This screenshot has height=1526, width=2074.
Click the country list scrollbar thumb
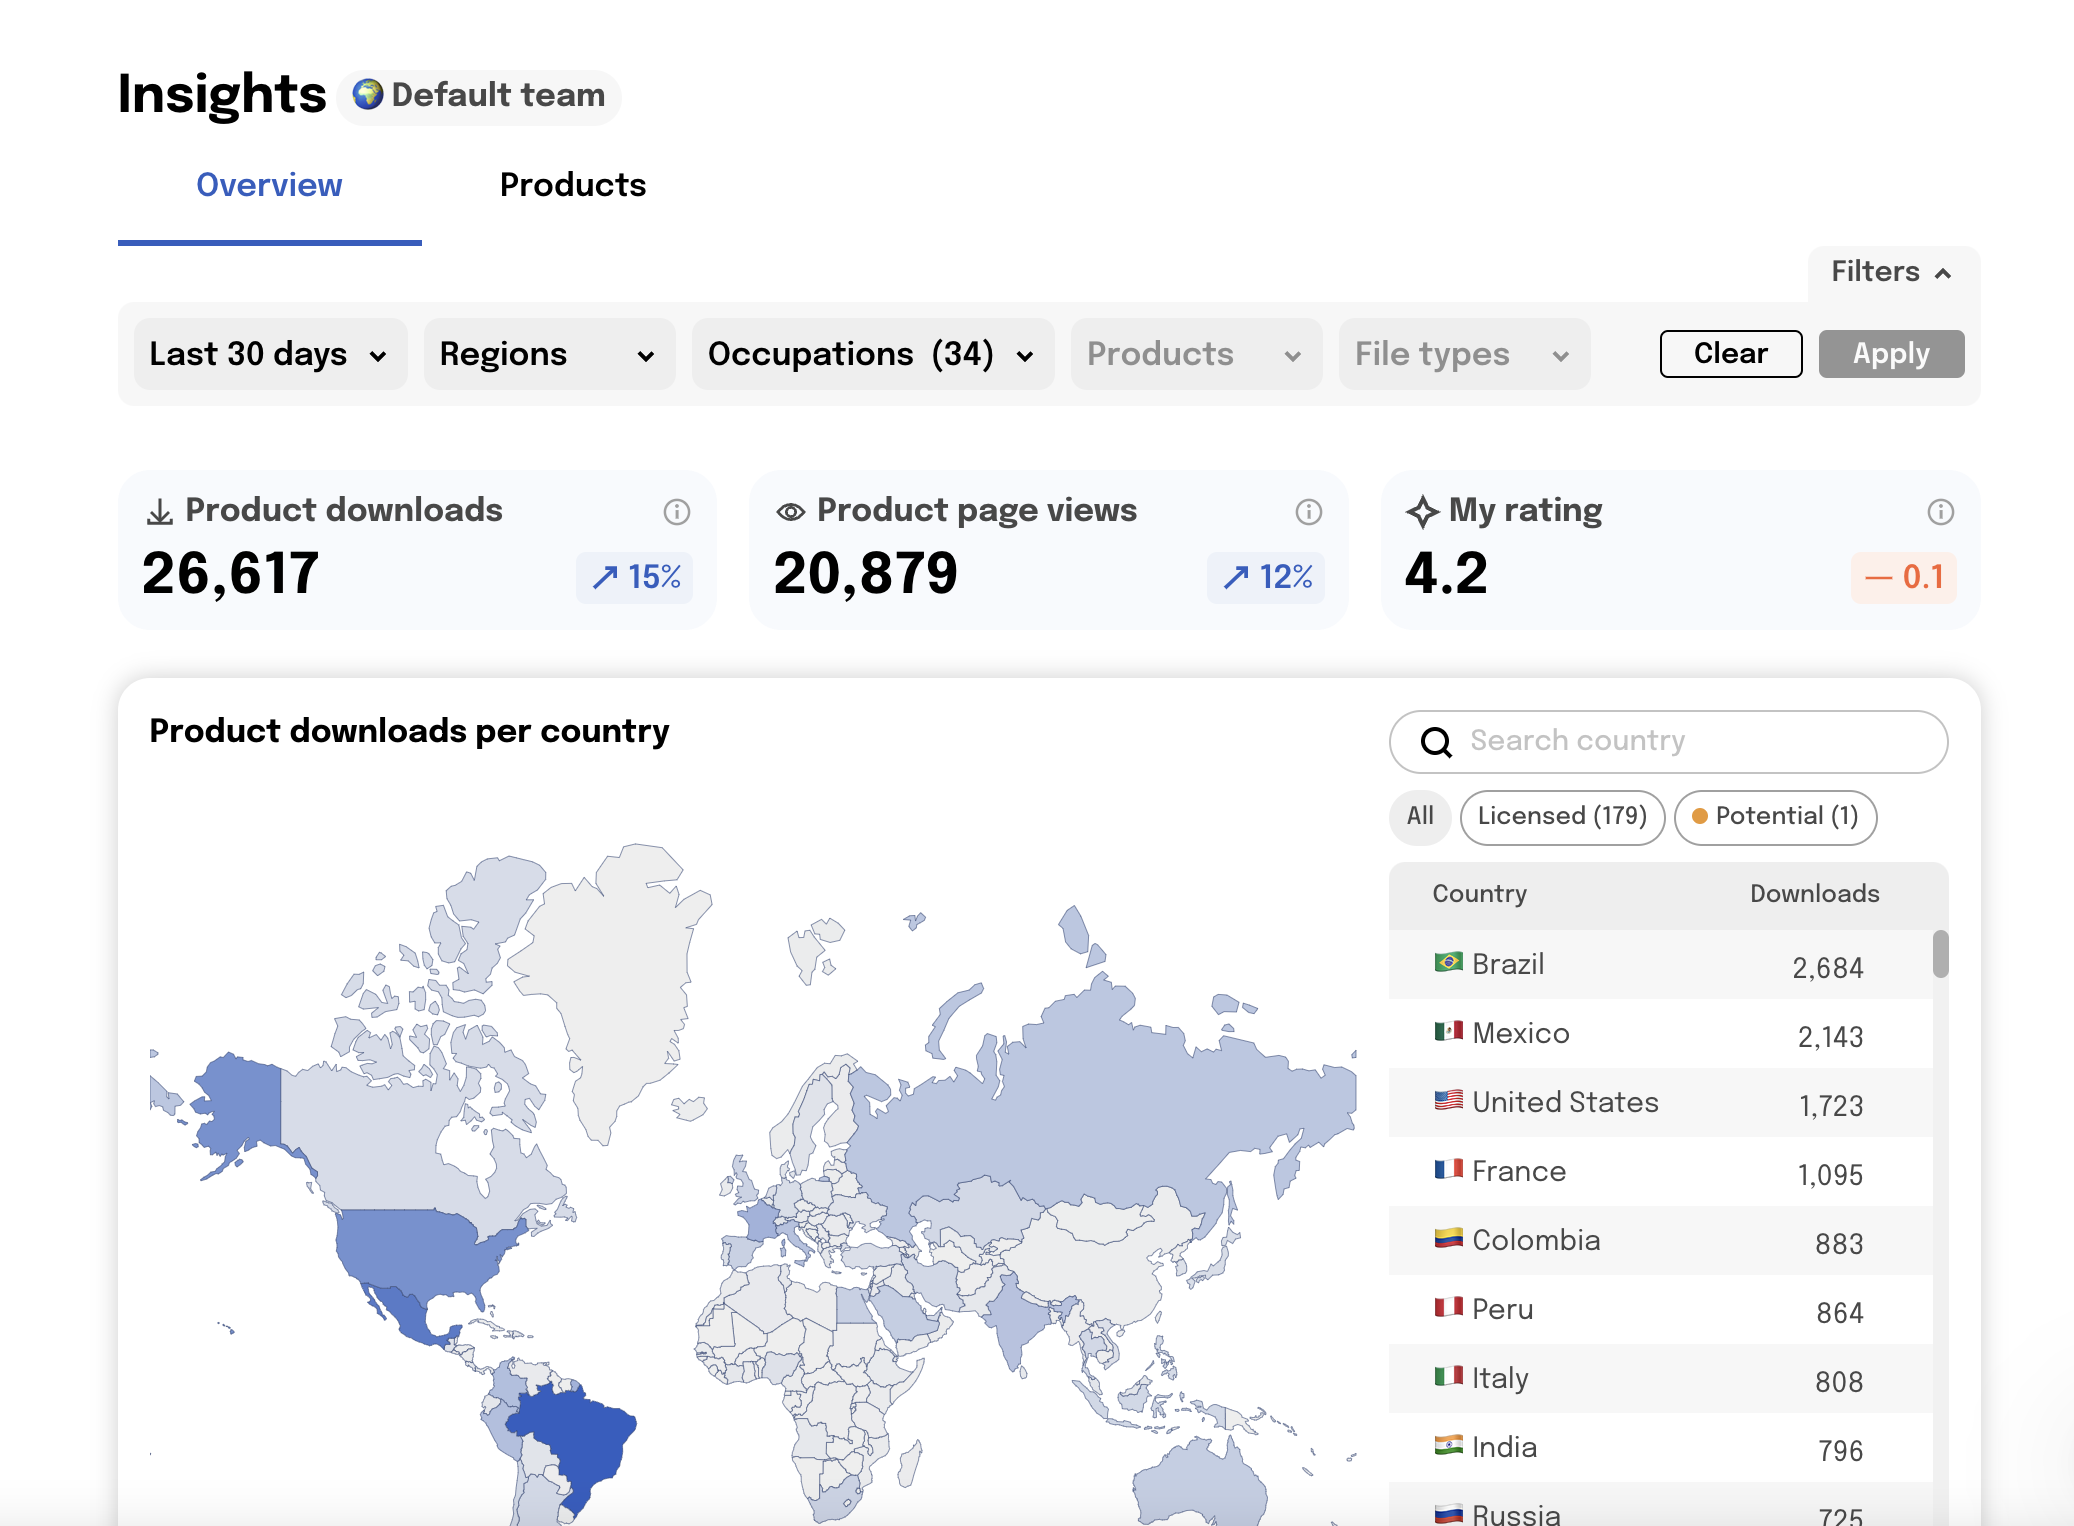[x=1940, y=954]
